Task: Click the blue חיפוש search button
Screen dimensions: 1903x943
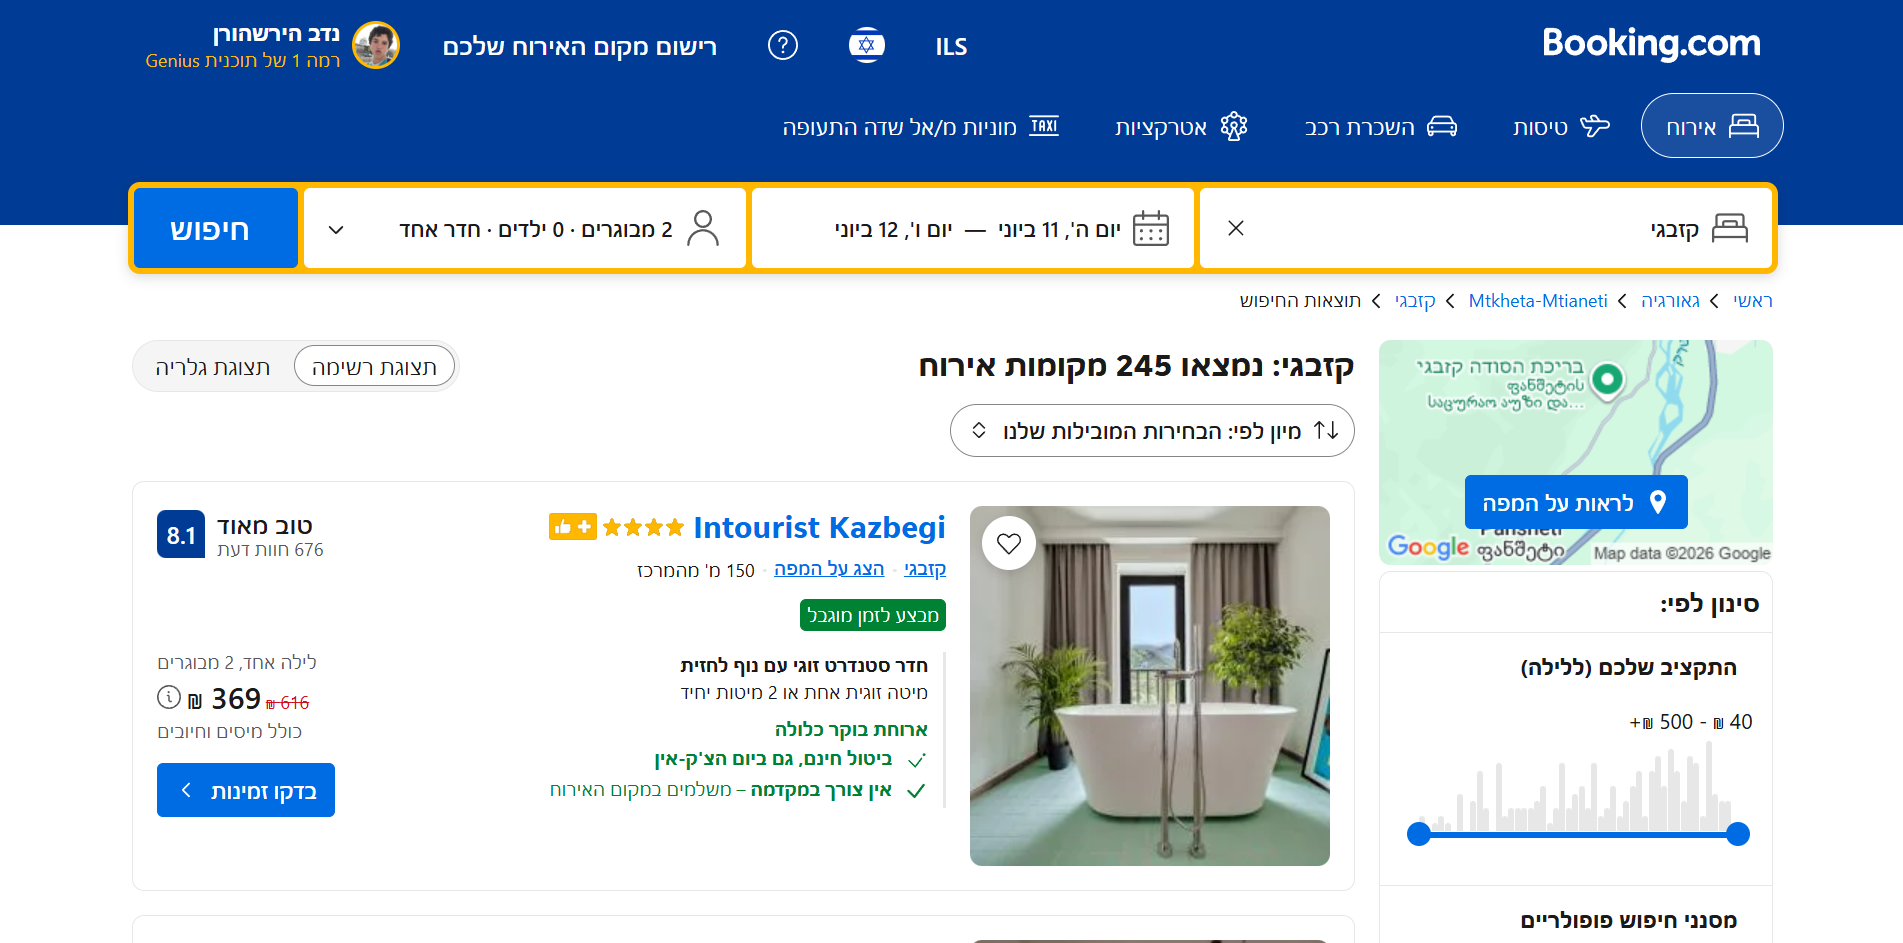Action: click(216, 228)
